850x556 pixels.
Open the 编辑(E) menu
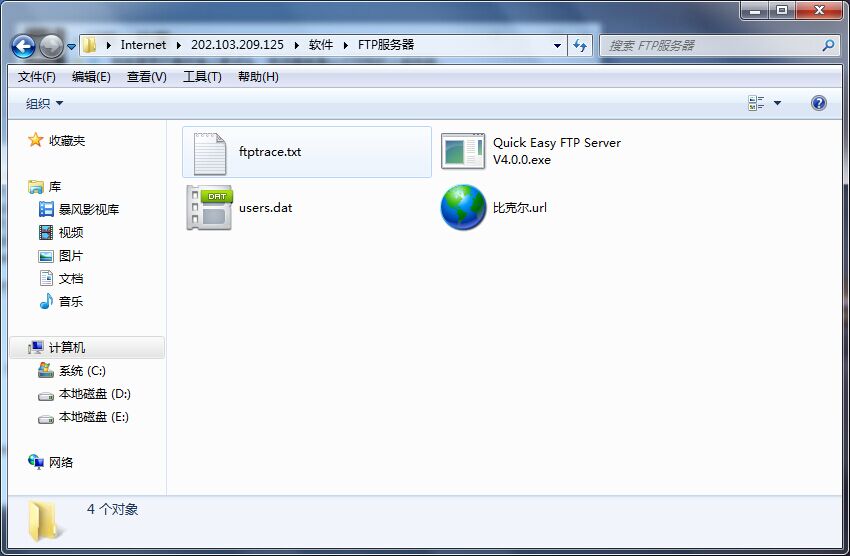coord(91,77)
